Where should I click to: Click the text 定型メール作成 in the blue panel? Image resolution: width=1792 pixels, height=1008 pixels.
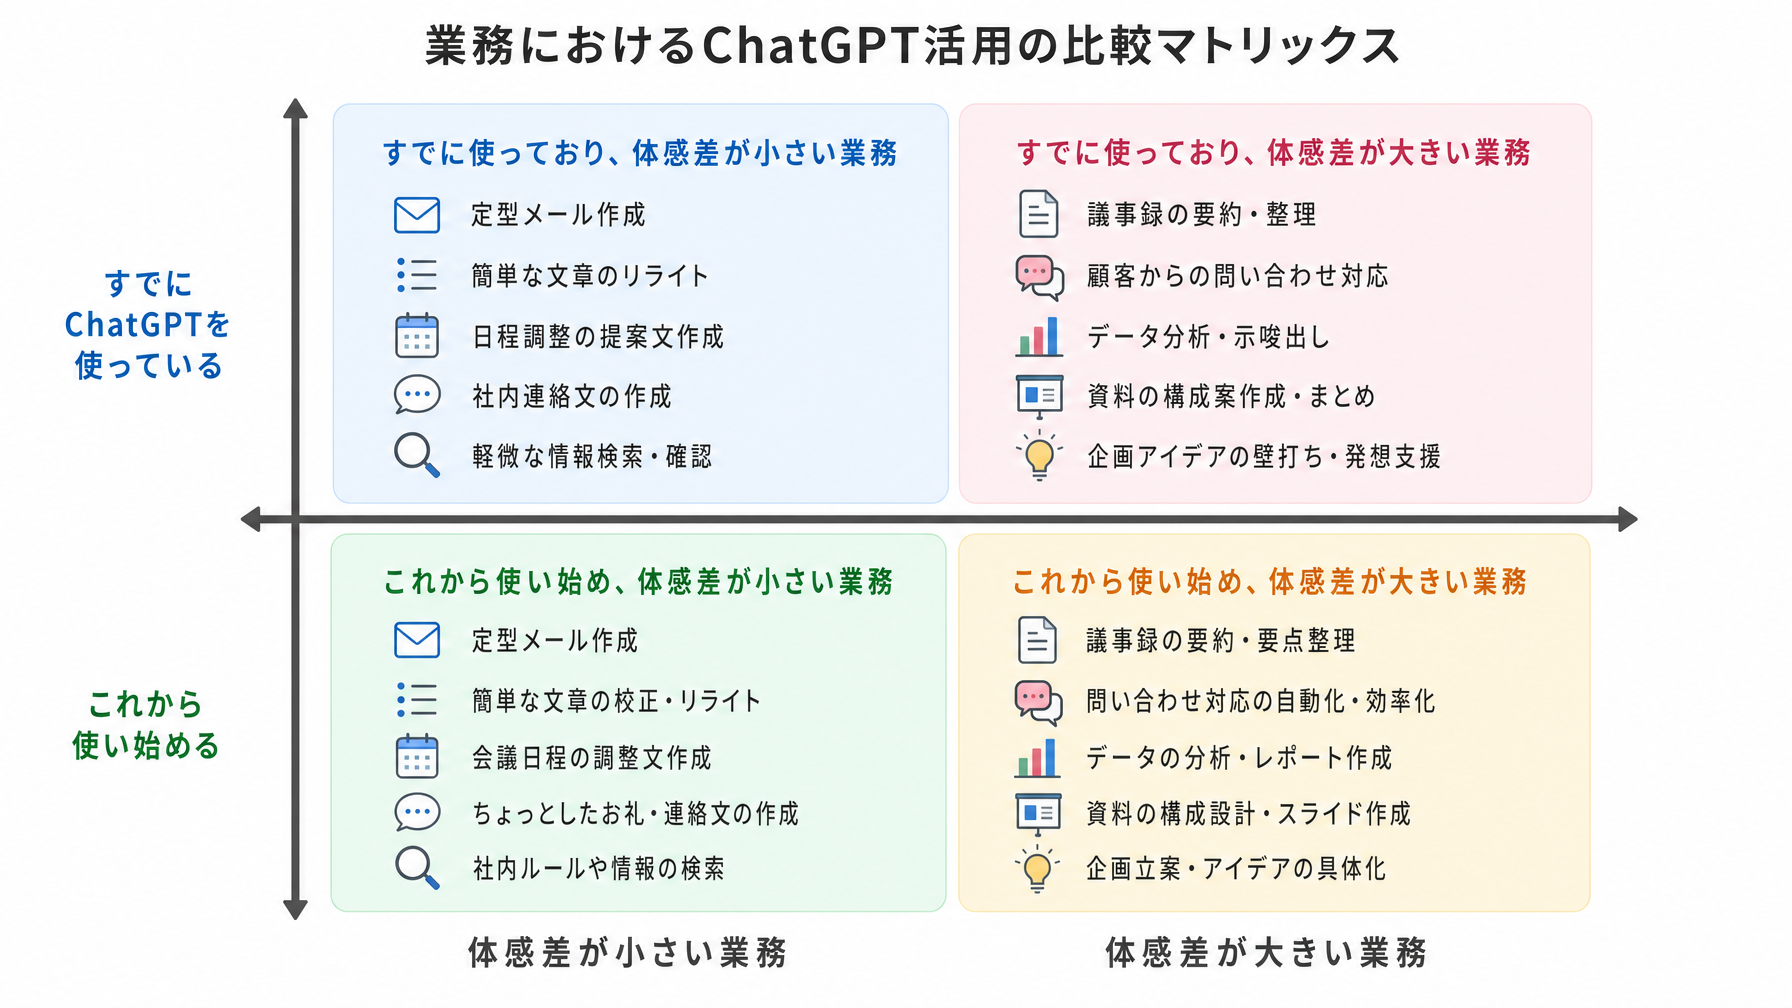(559, 215)
